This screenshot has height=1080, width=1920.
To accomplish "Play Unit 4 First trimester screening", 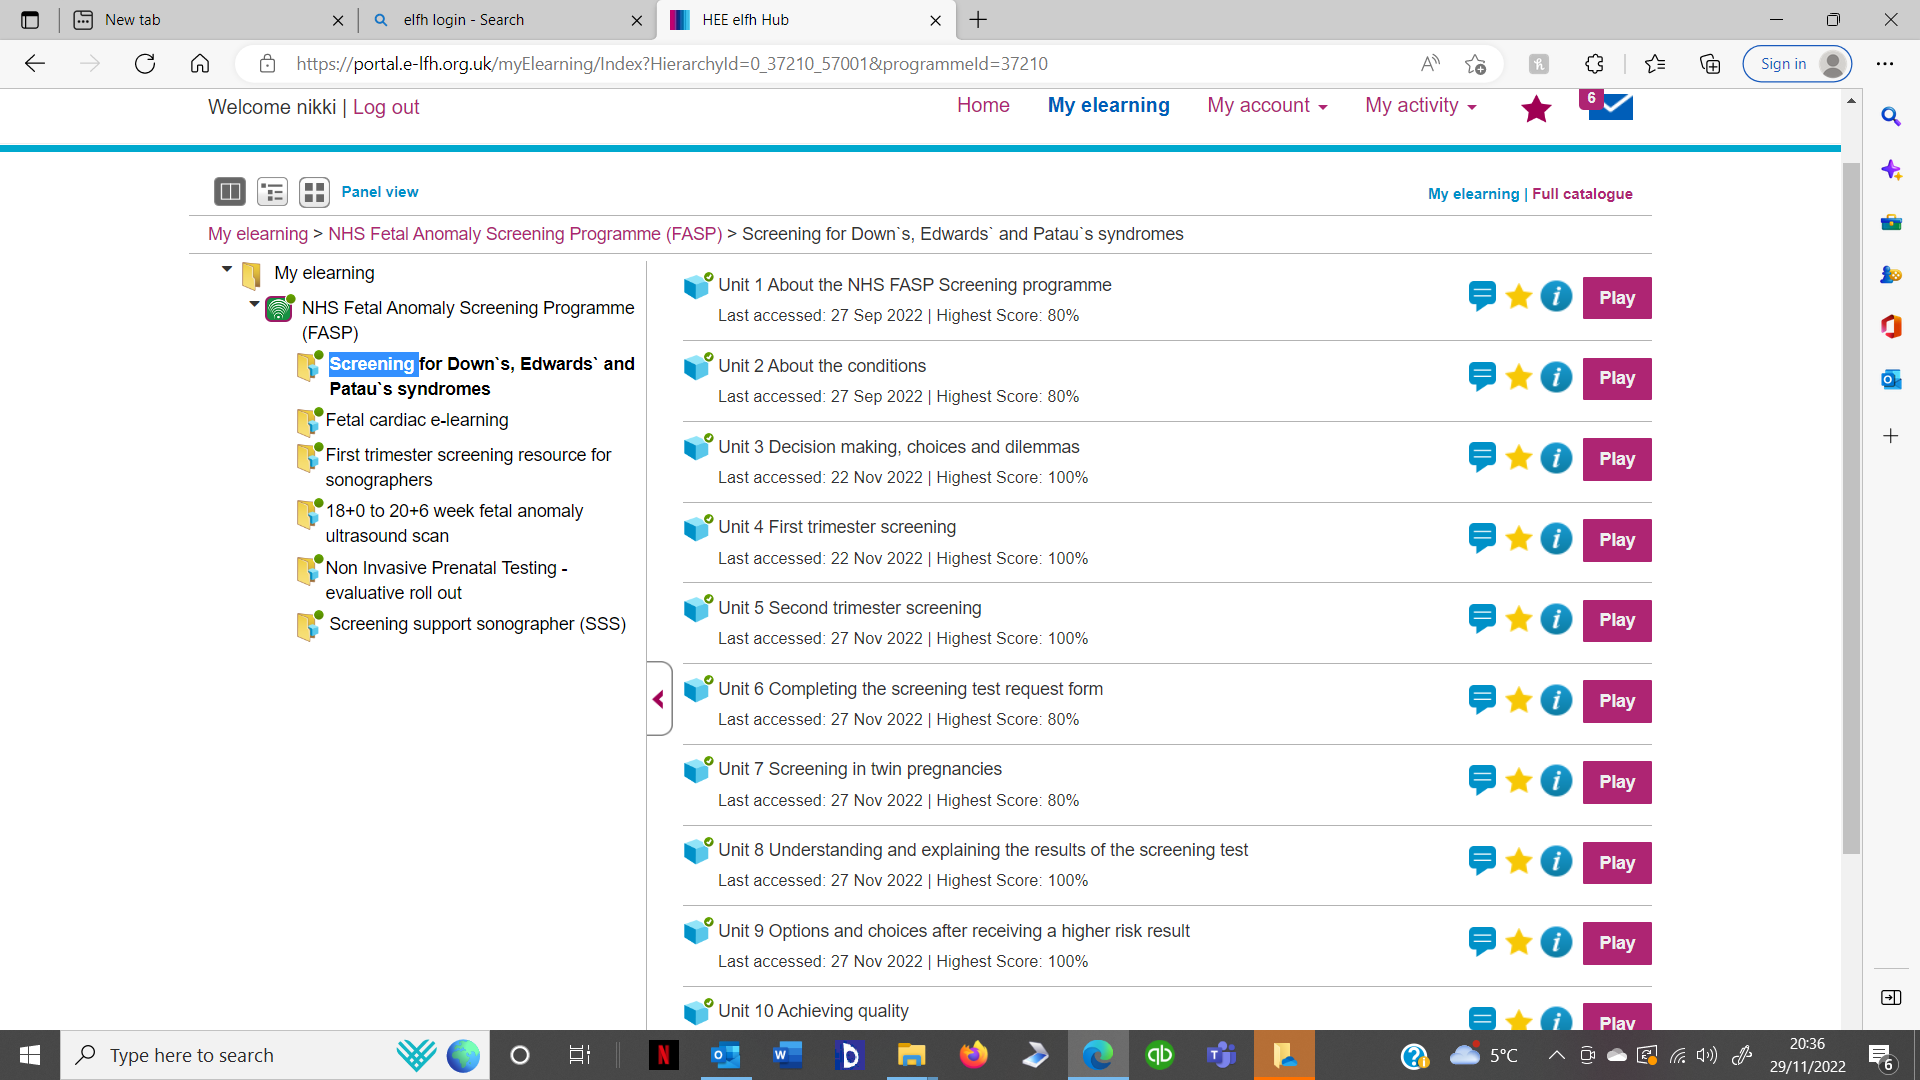I will 1616,540.
